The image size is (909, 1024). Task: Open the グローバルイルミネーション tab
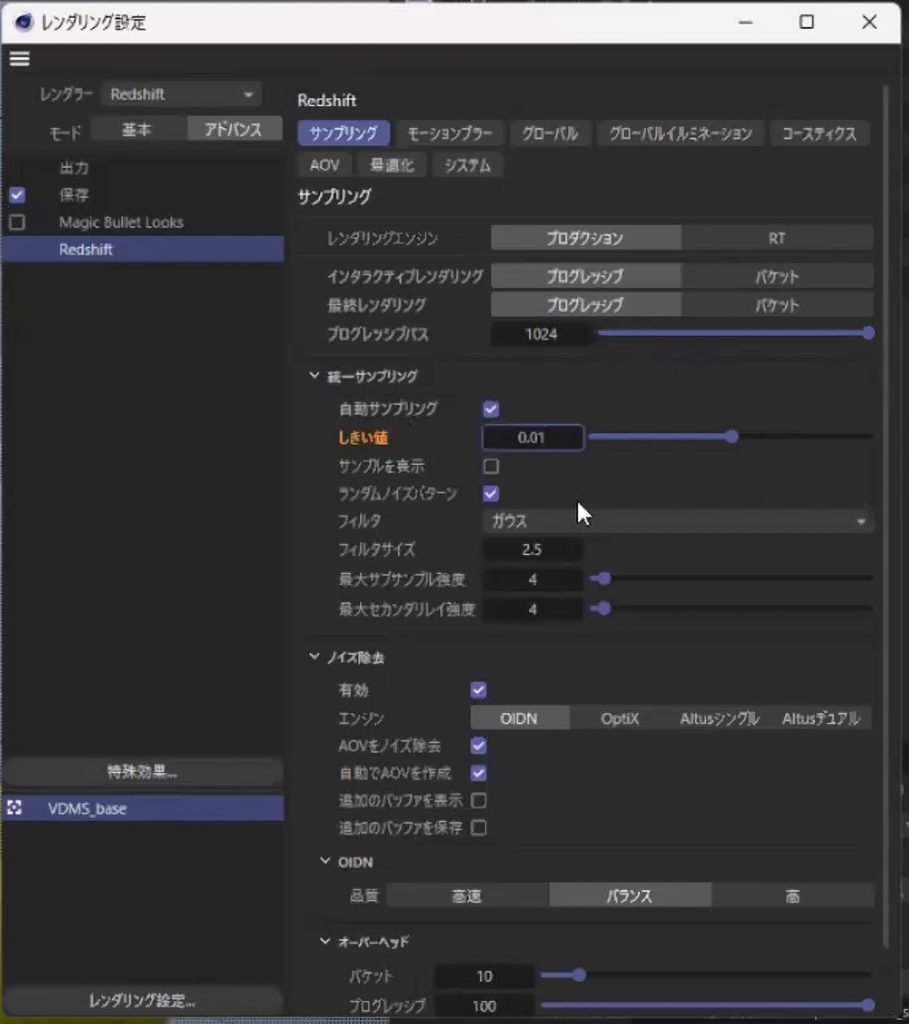click(680, 134)
